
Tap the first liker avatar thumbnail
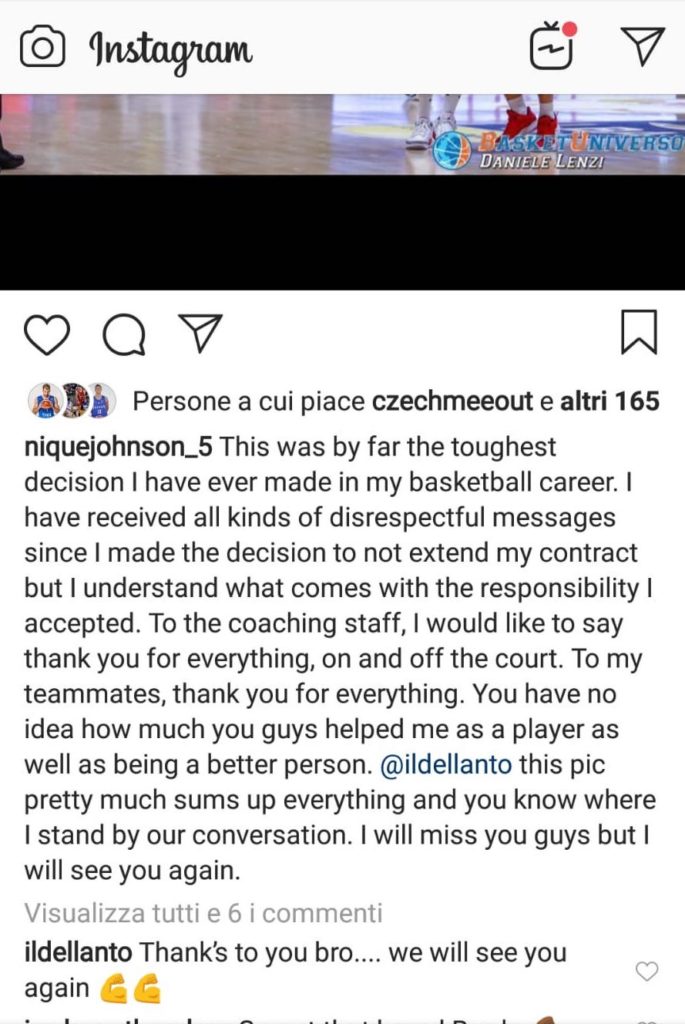pos(46,402)
